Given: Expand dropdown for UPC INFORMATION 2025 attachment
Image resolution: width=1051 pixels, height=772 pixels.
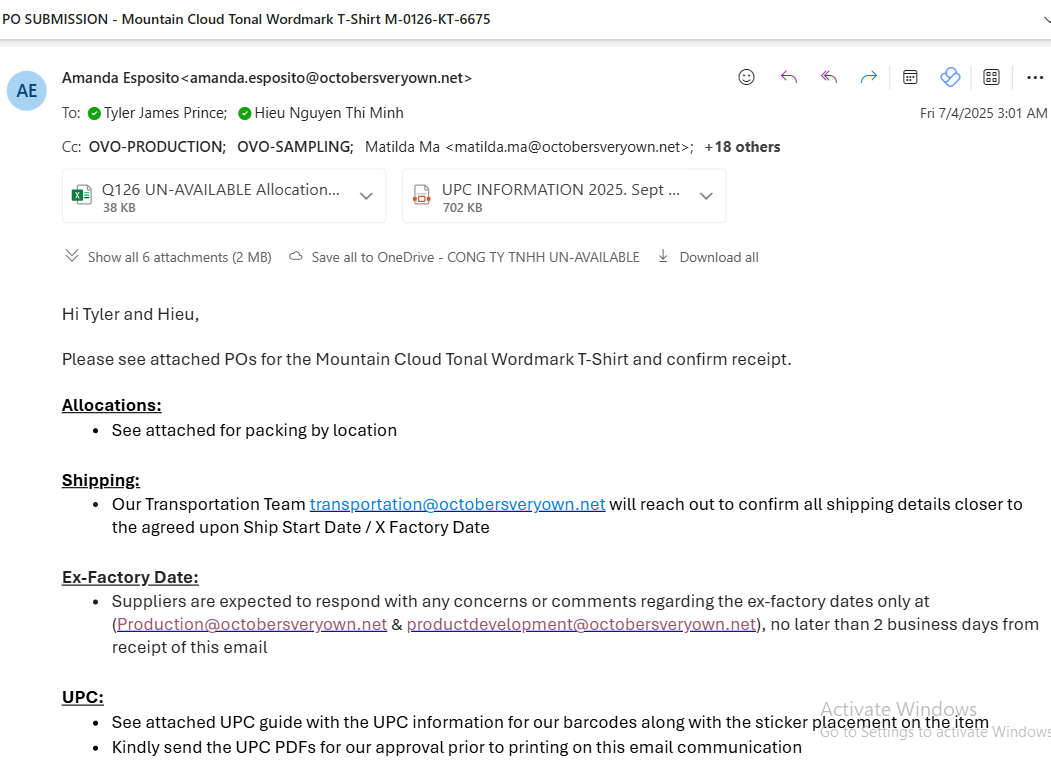Looking at the screenshot, I should coord(706,196).
